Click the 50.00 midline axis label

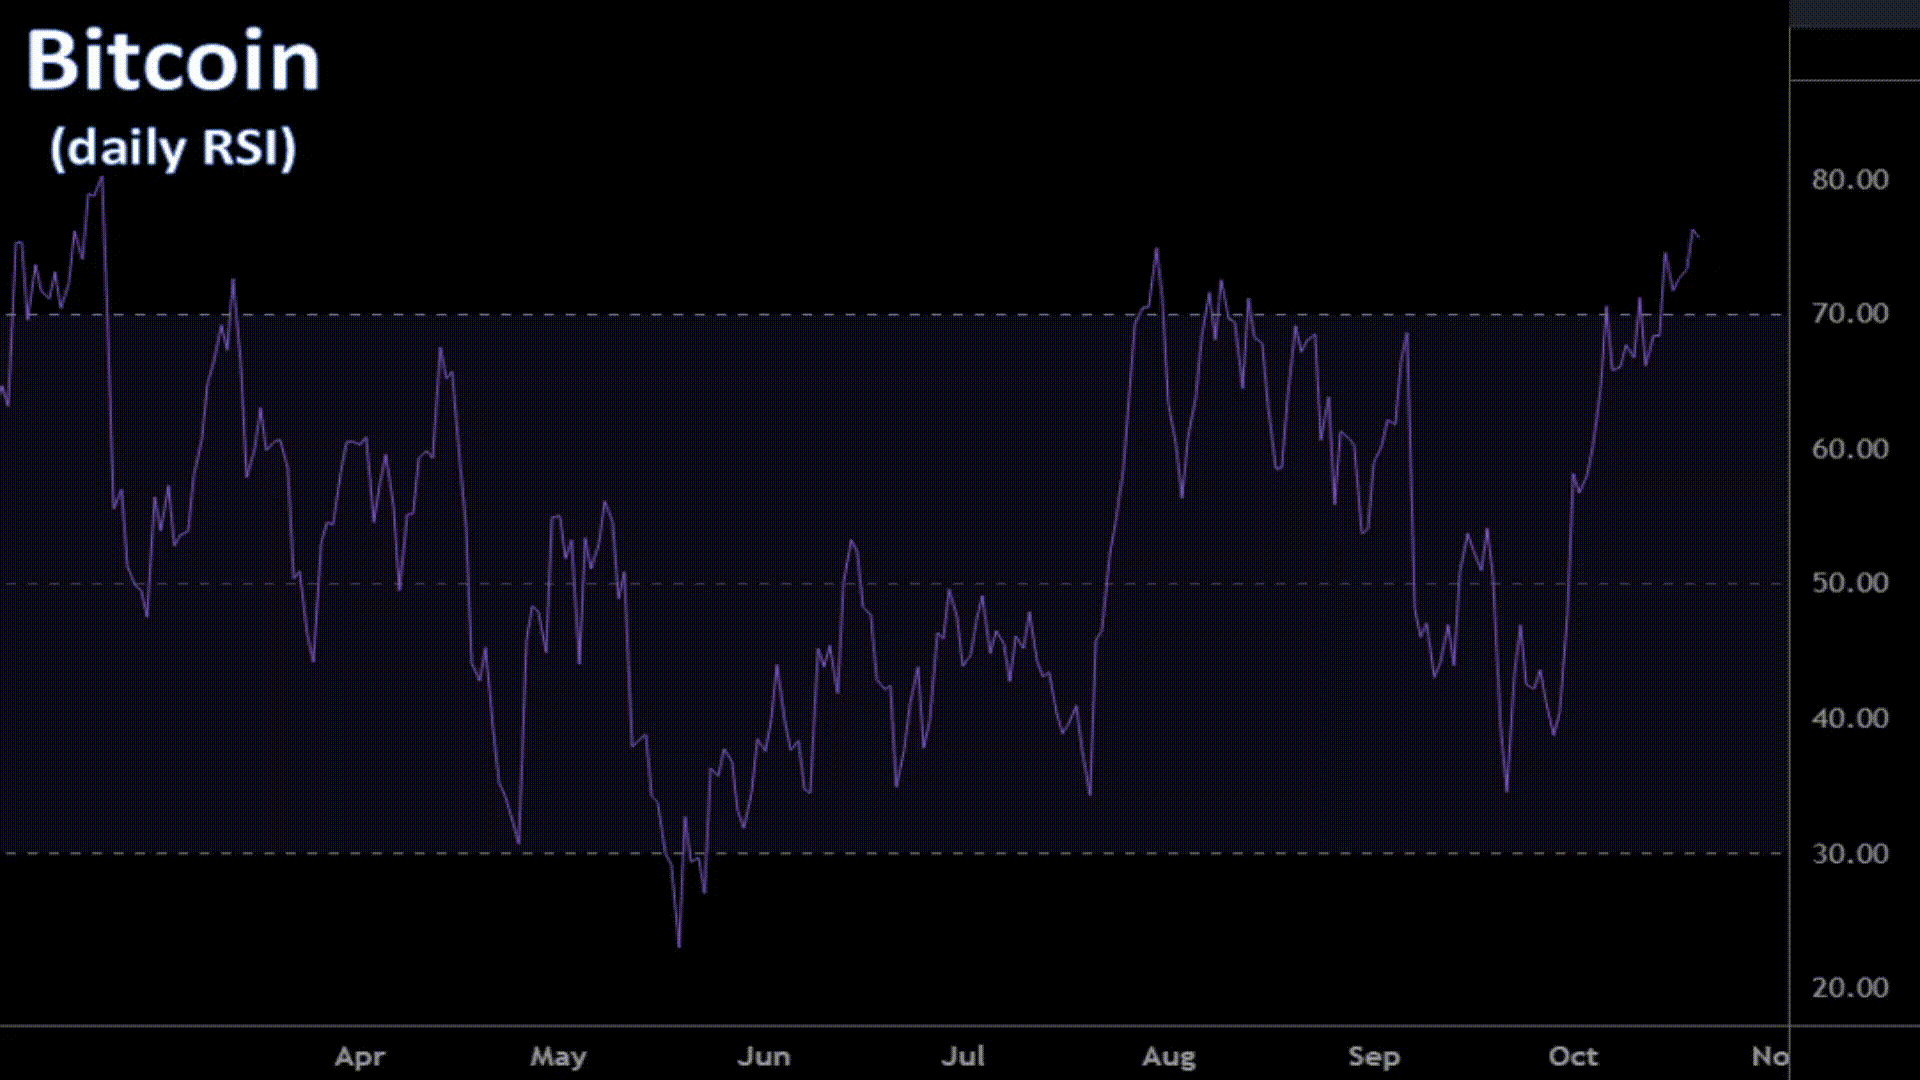pyautogui.click(x=1849, y=583)
